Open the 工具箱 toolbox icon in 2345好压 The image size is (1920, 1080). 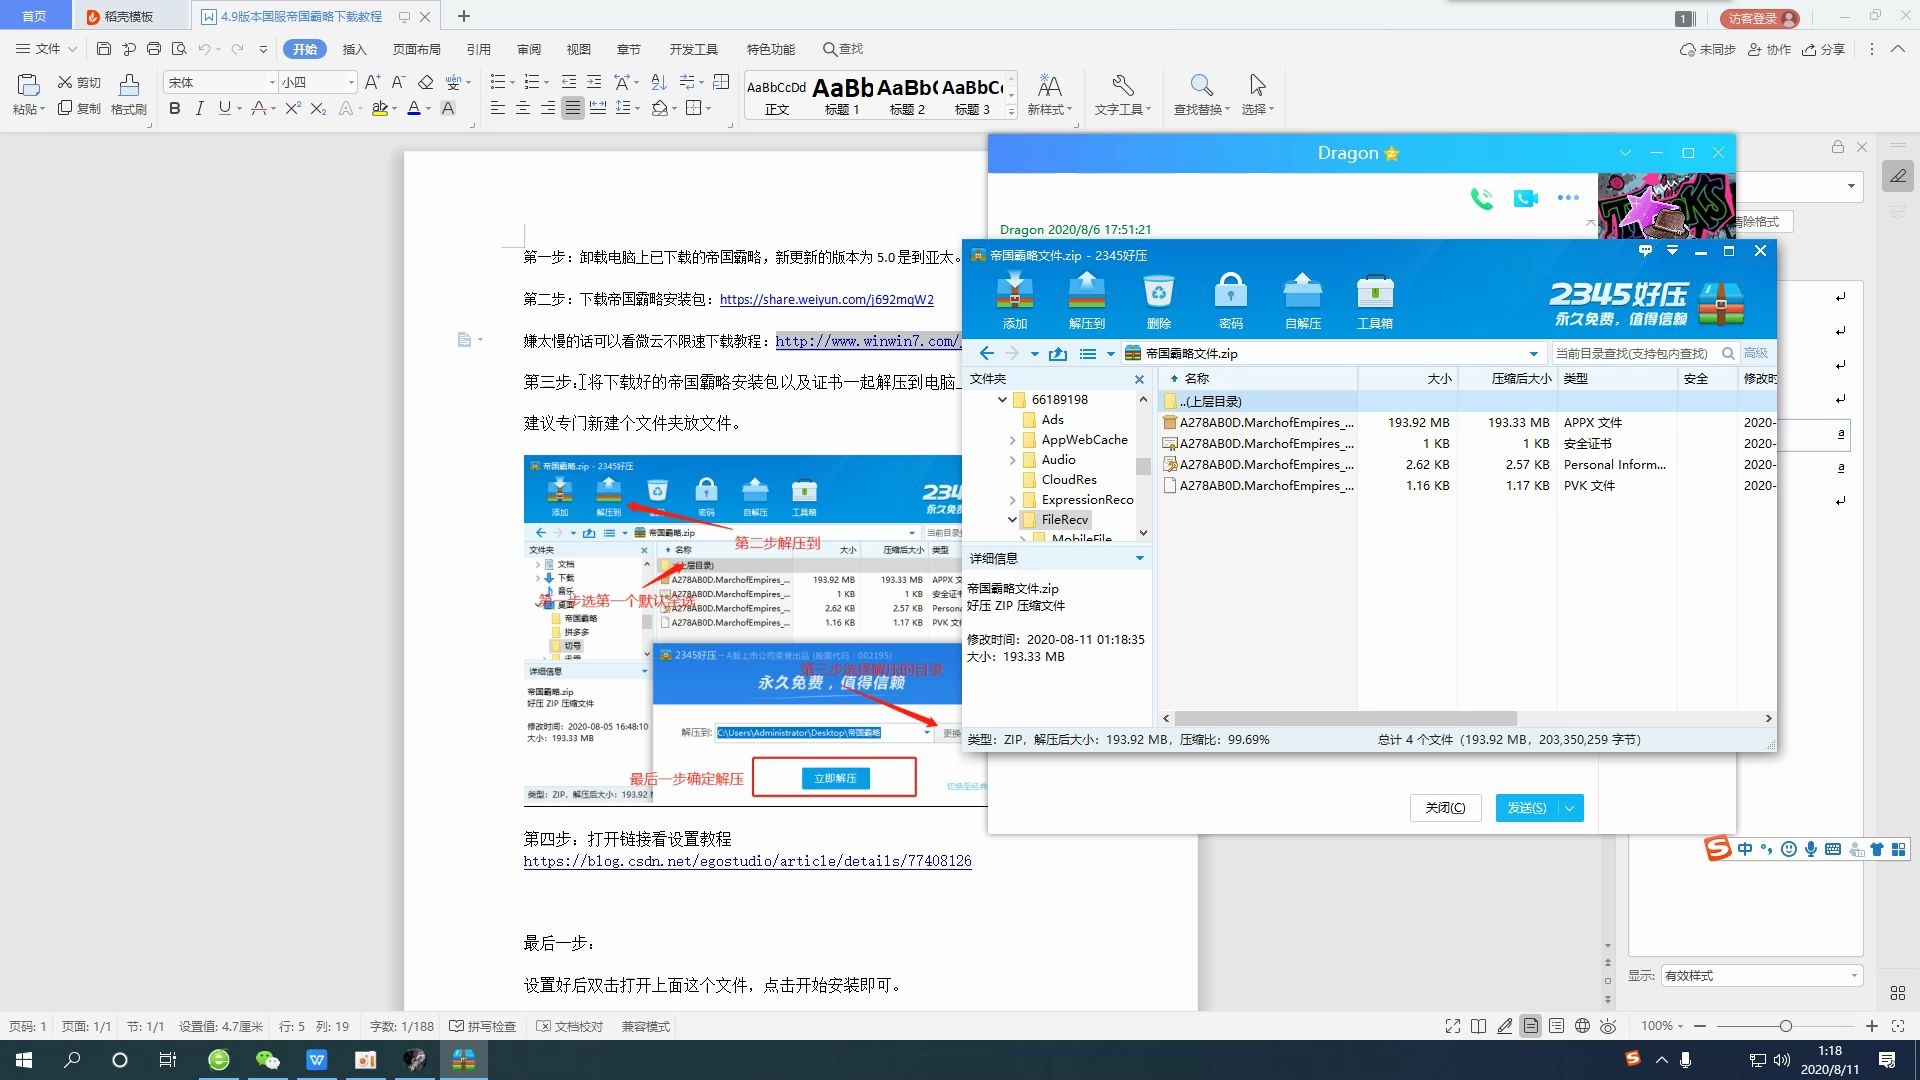click(x=1375, y=300)
